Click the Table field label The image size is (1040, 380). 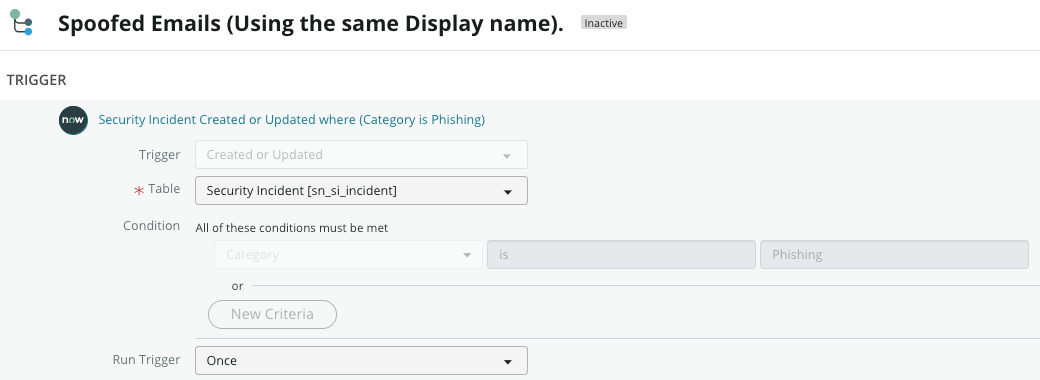[x=164, y=189]
